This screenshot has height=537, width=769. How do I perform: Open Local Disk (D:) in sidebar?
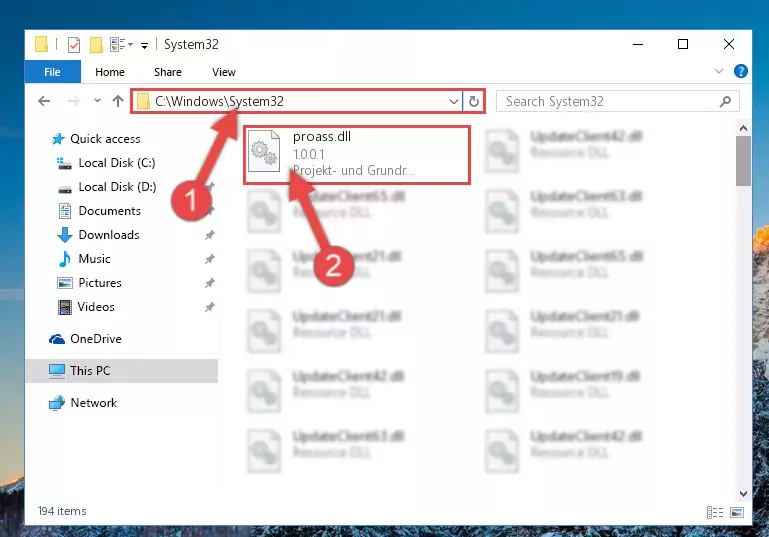(117, 187)
